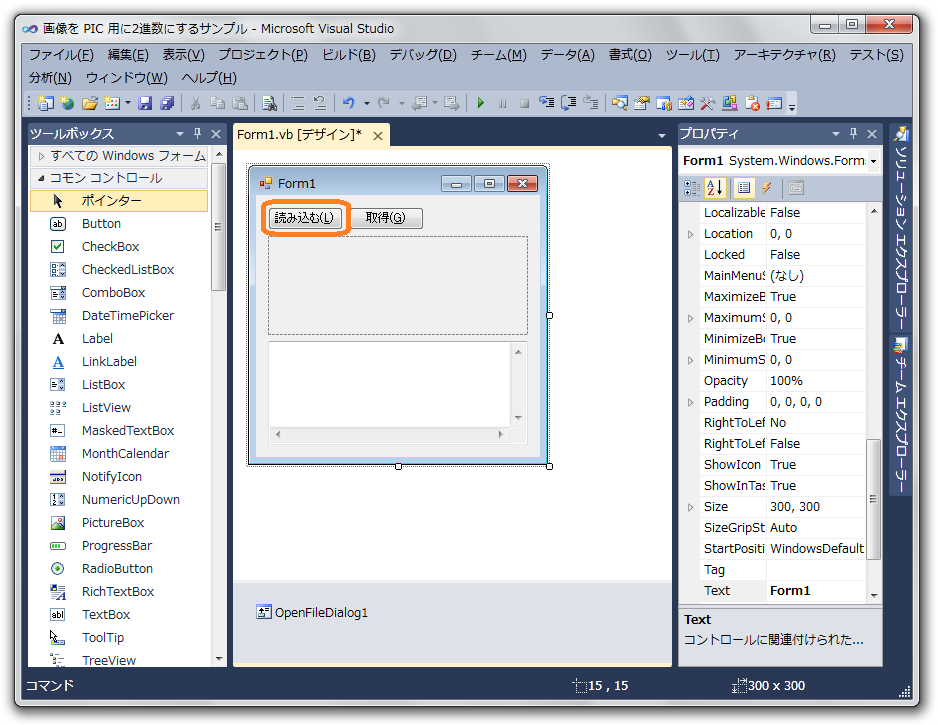The height and width of the screenshot is (725, 938).
Task: Click the hammer and wrench Toolbox icon
Action: 708,103
